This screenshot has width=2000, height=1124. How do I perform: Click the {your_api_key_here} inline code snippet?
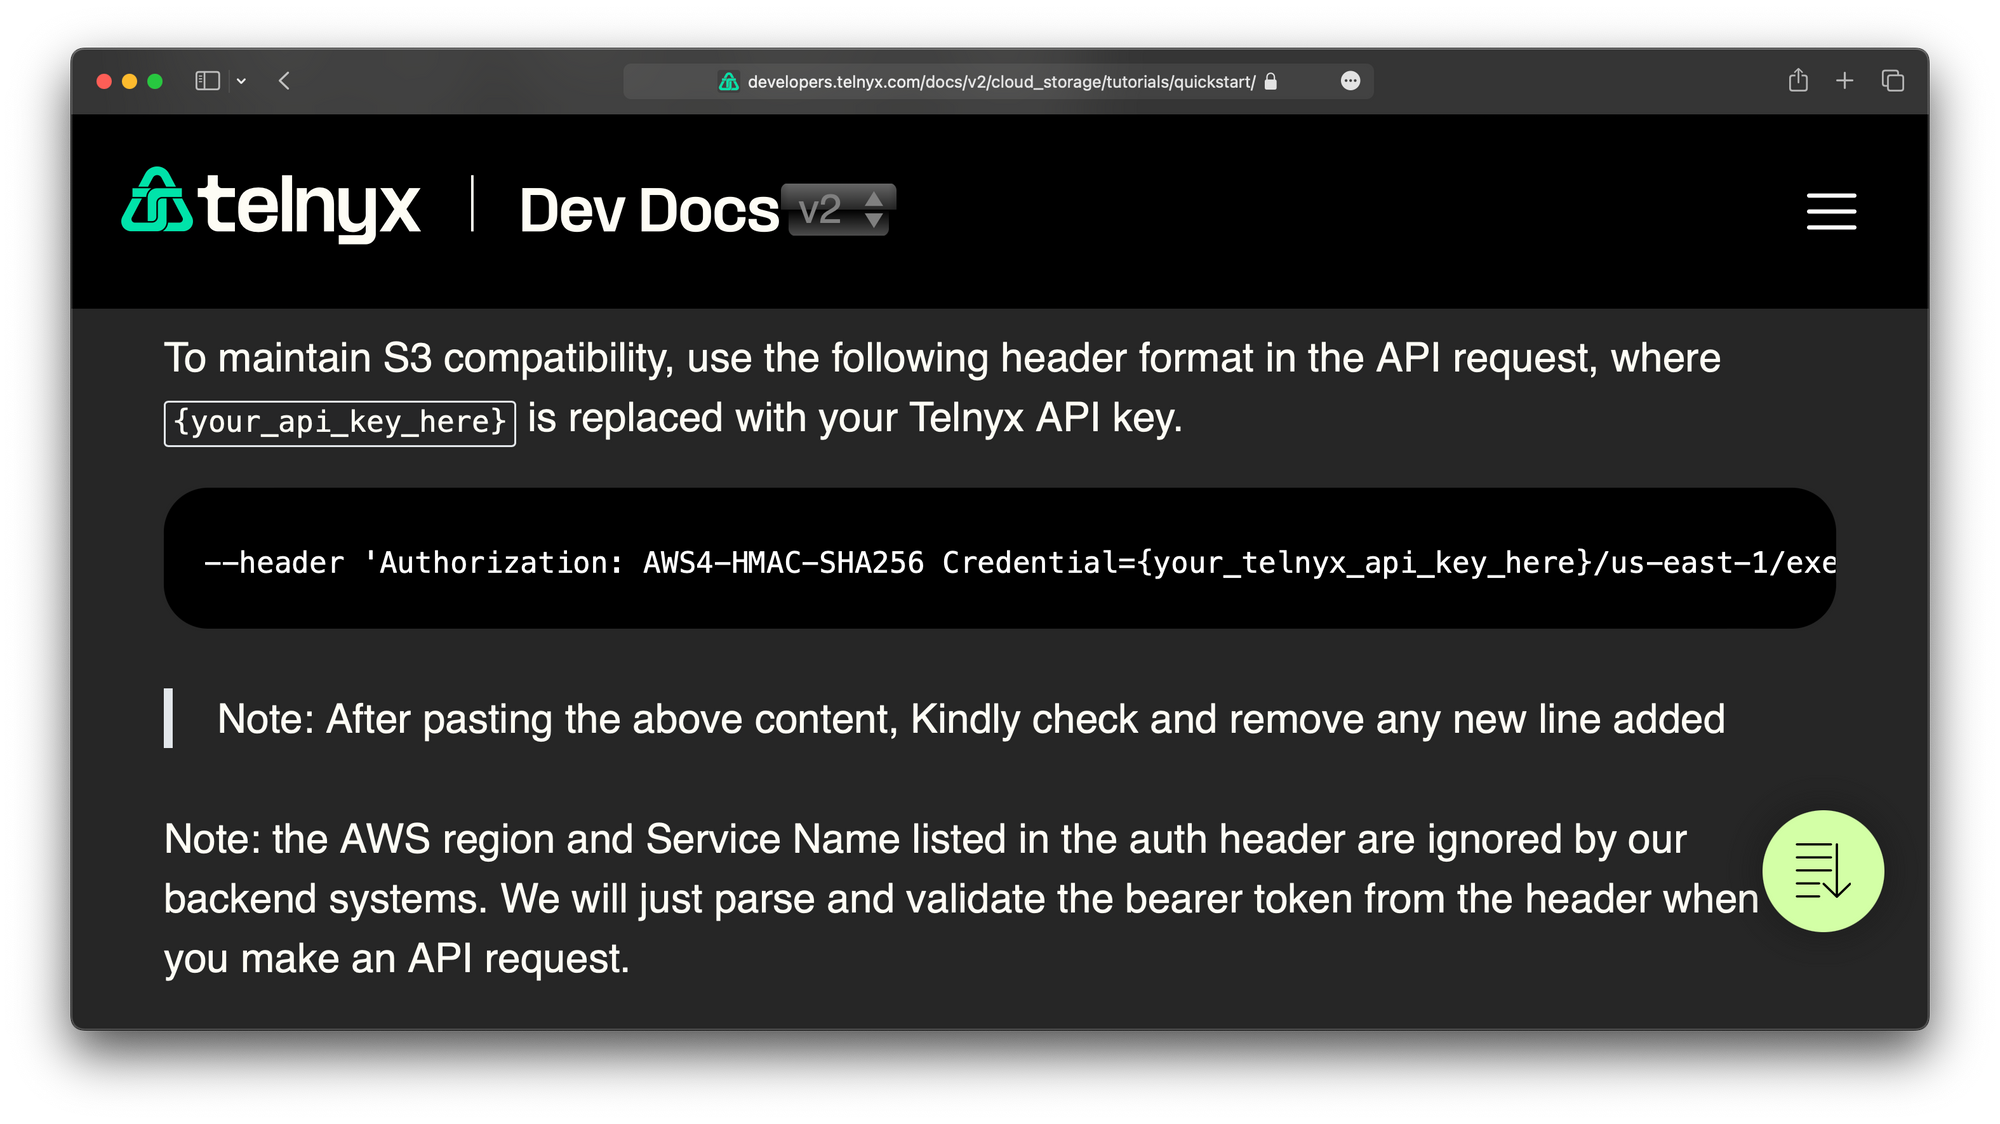[339, 421]
